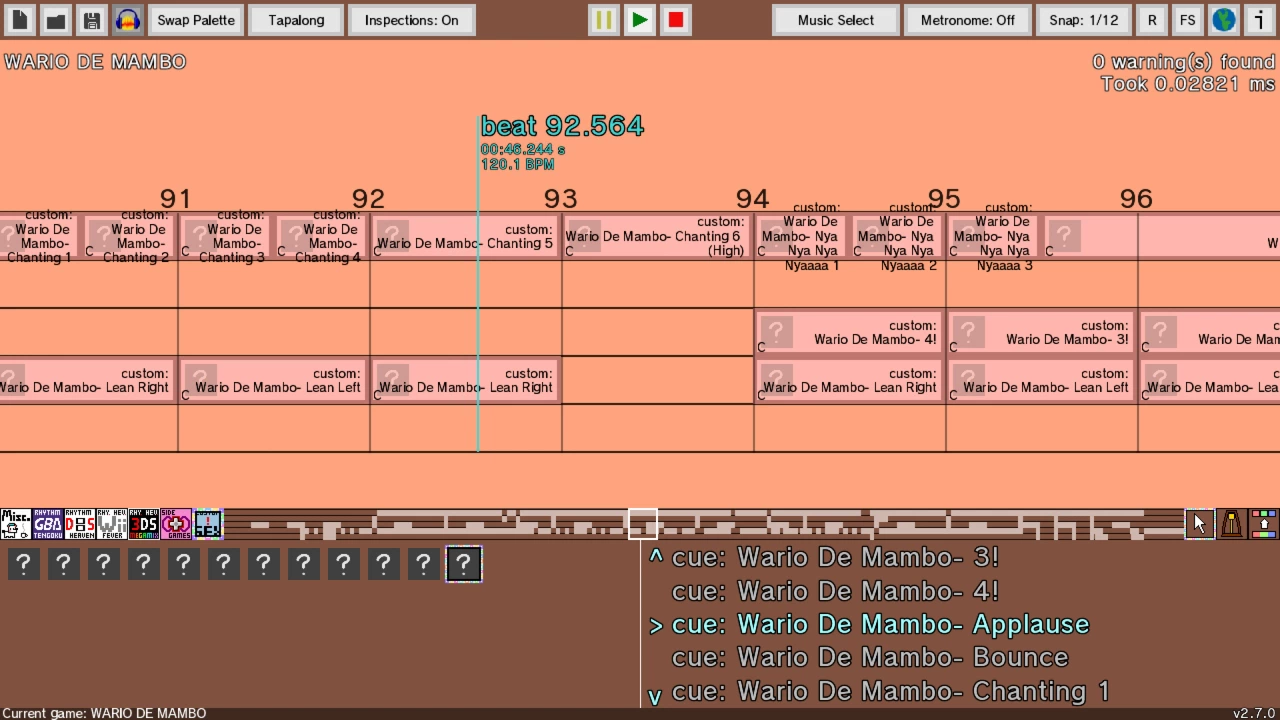
Task: Start playback with the green play button
Action: [x=640, y=20]
